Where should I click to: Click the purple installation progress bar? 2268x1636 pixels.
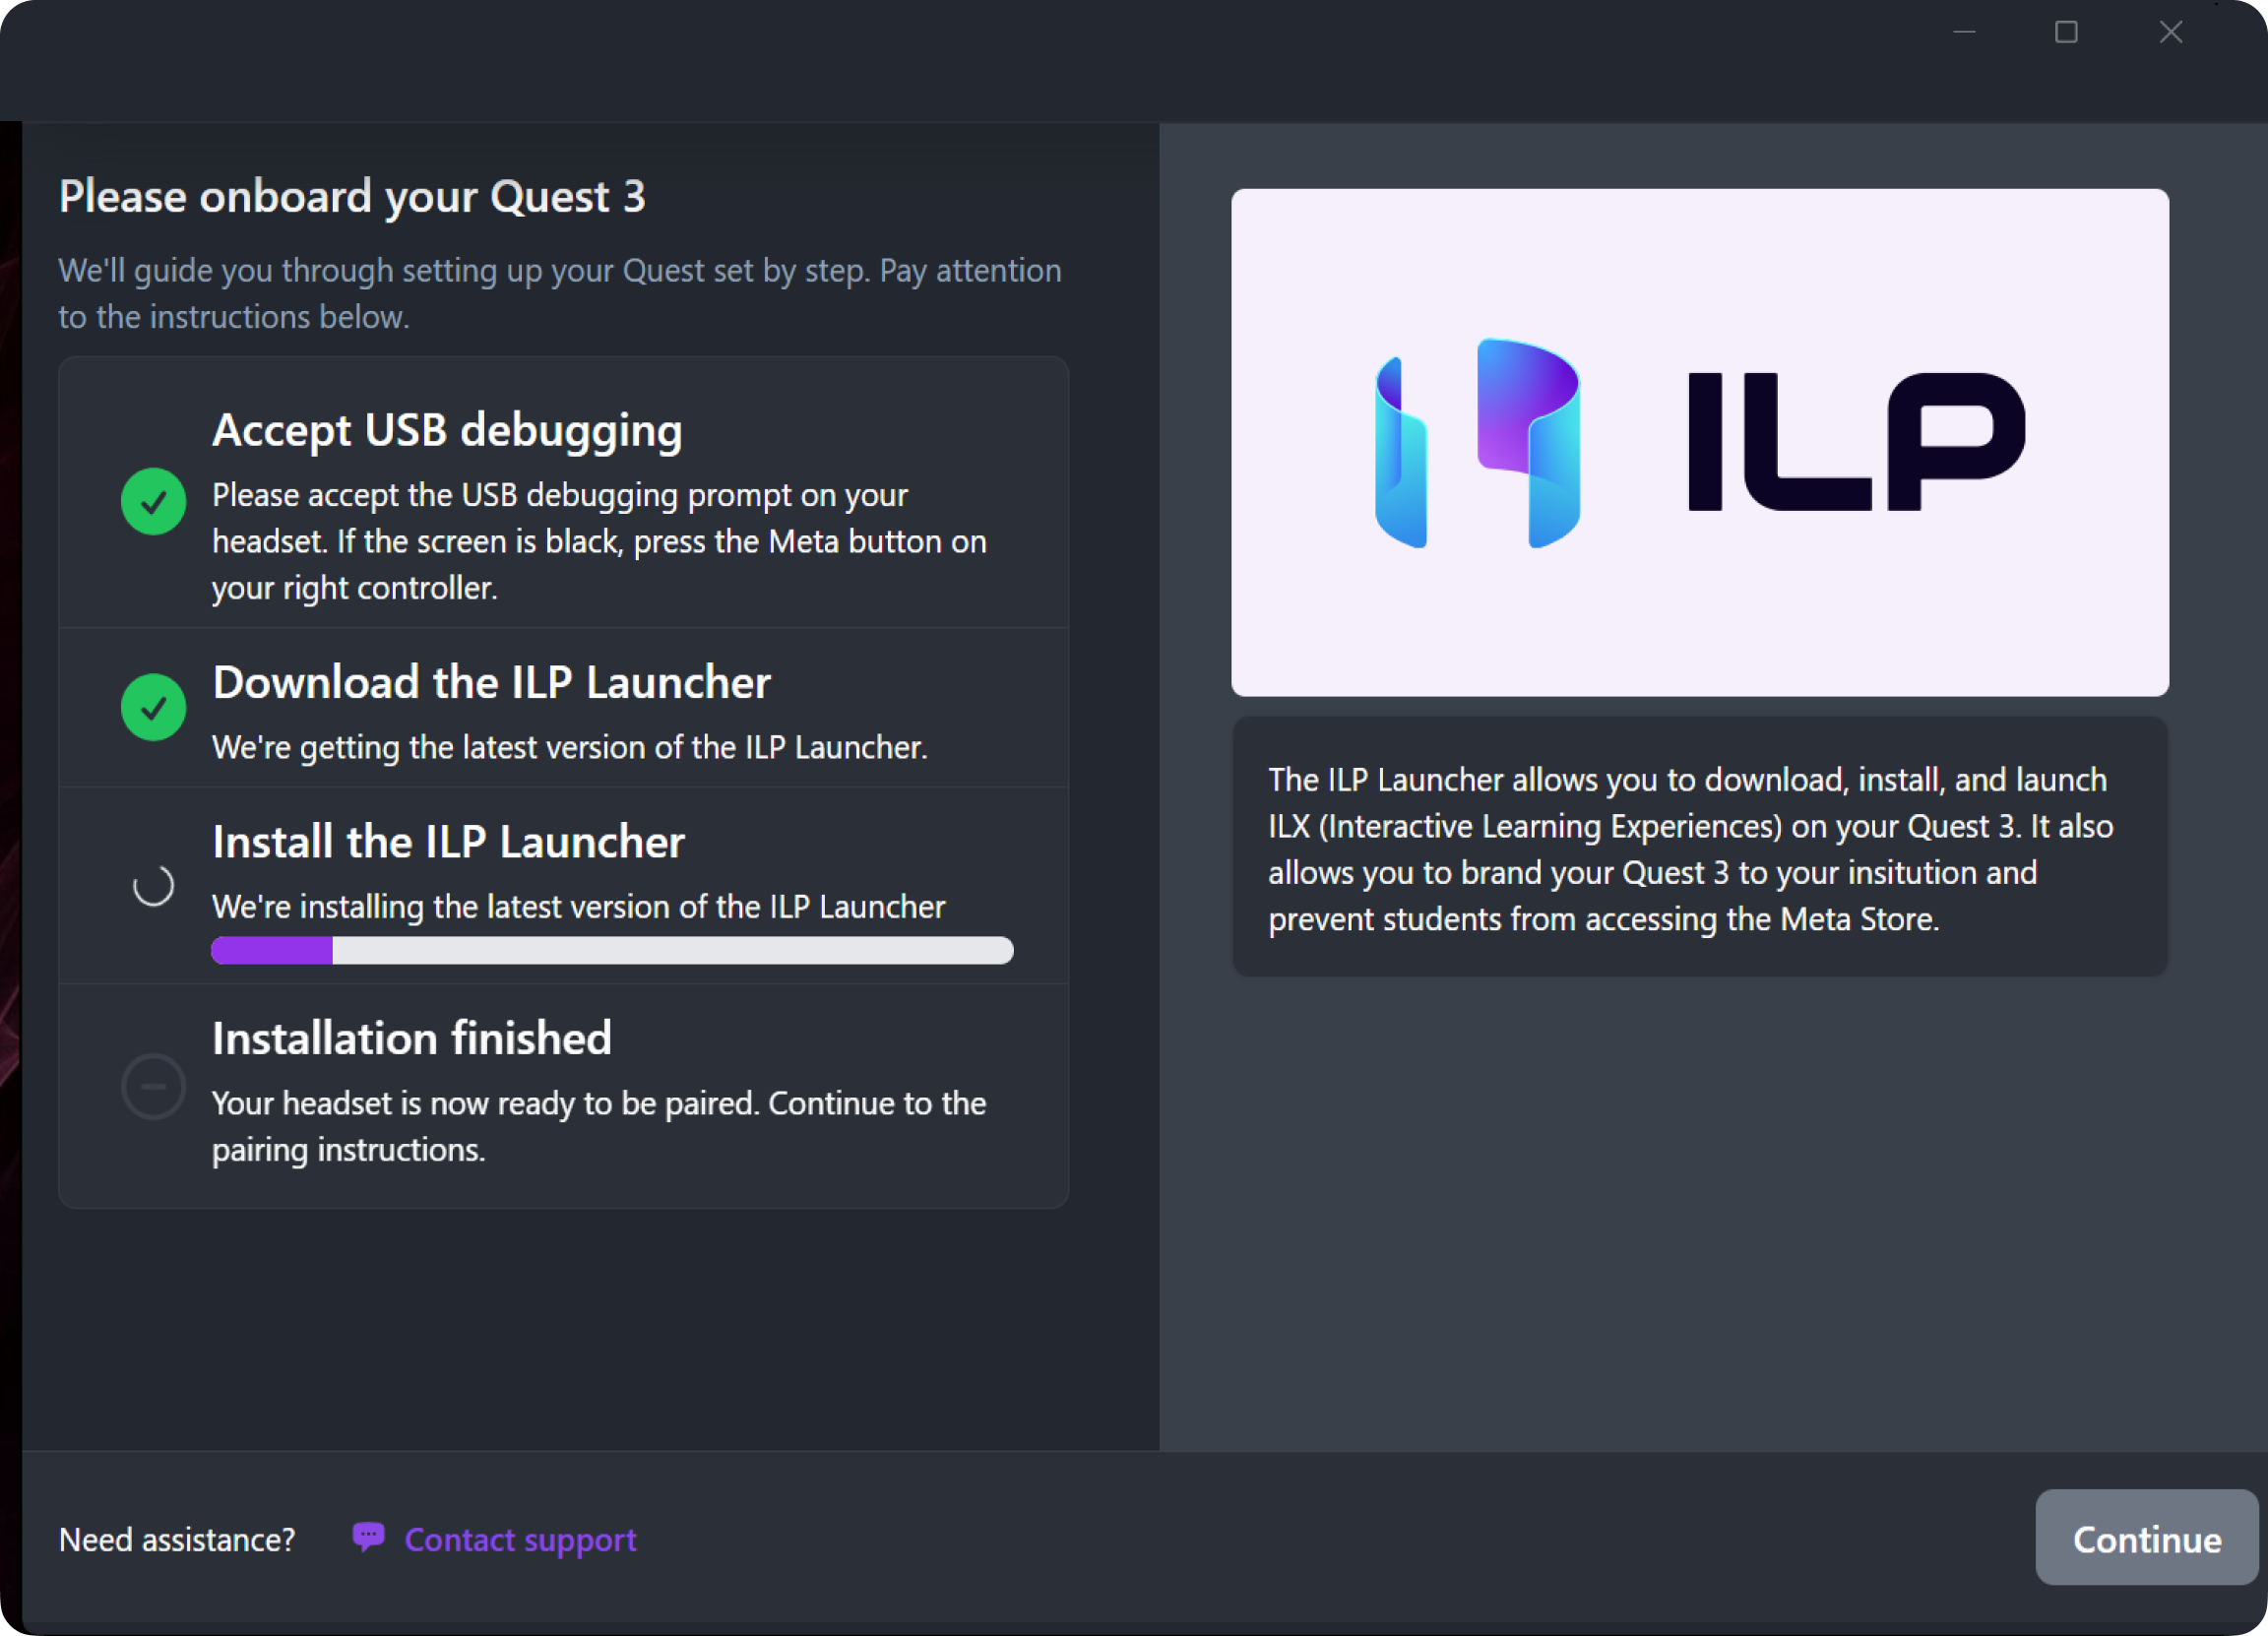(612, 950)
